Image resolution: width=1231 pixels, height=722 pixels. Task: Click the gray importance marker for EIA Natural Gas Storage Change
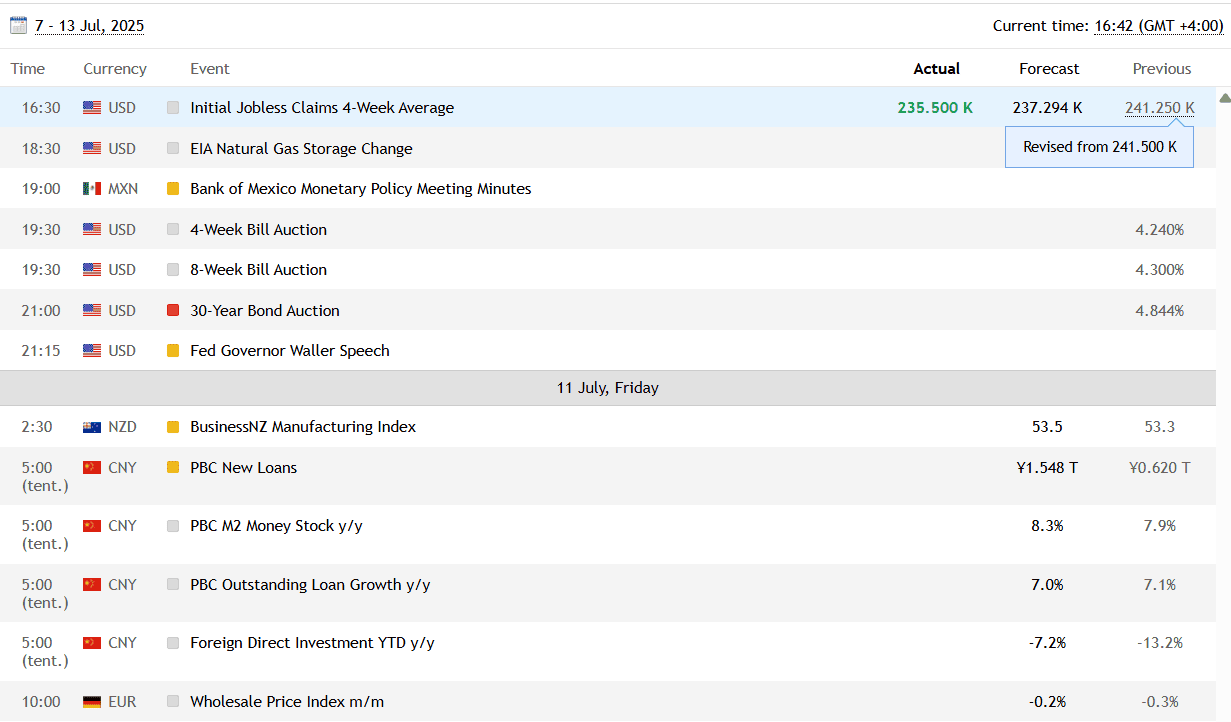173,149
